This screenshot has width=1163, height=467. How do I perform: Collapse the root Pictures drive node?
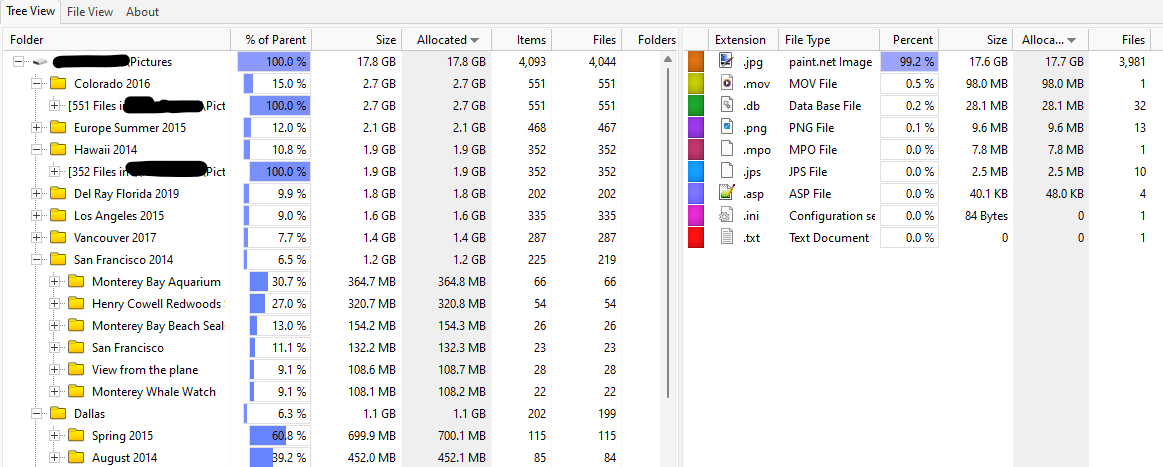coord(19,62)
